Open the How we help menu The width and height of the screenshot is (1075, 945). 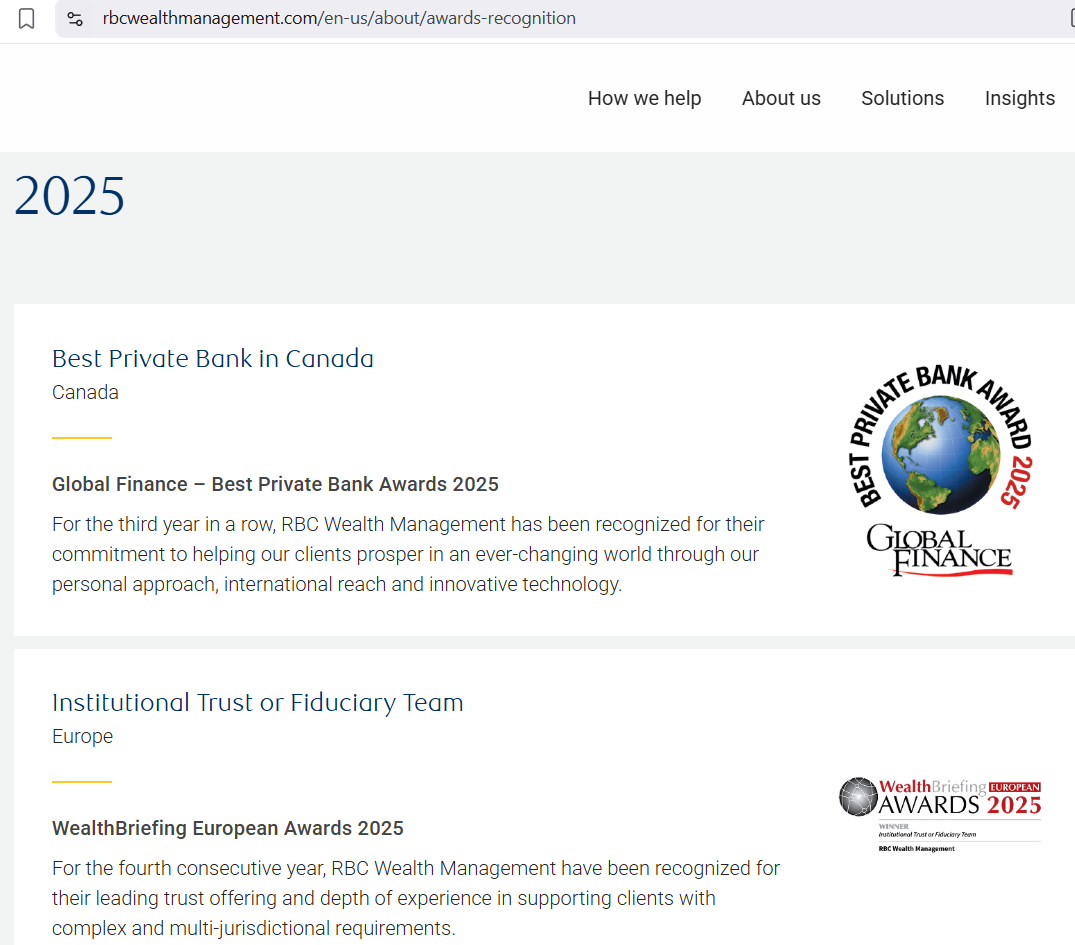pos(644,98)
